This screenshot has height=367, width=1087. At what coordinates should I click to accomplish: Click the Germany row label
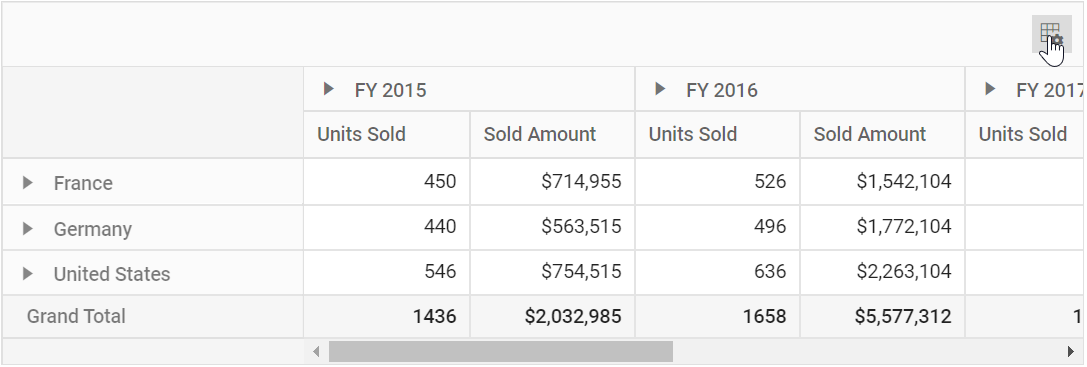[93, 229]
